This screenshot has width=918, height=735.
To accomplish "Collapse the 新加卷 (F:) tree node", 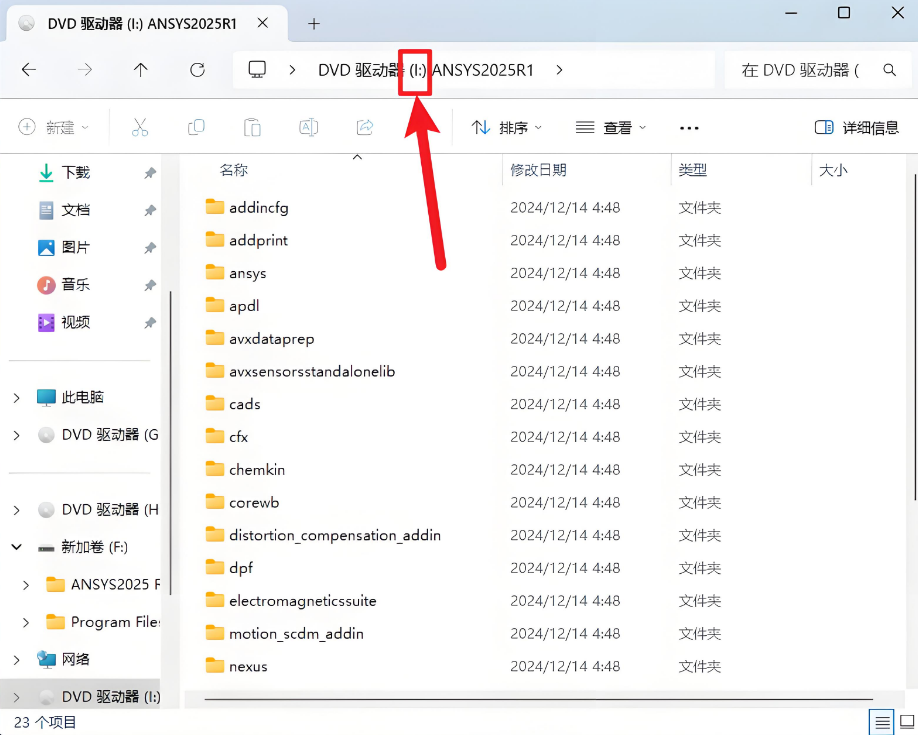I will click(x=16, y=547).
